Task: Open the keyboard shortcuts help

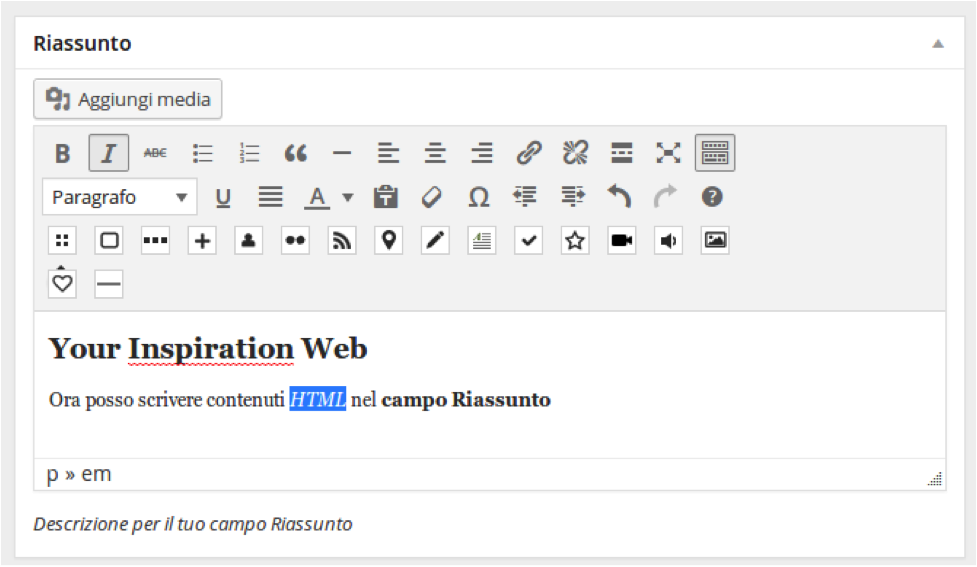Action: [712, 197]
